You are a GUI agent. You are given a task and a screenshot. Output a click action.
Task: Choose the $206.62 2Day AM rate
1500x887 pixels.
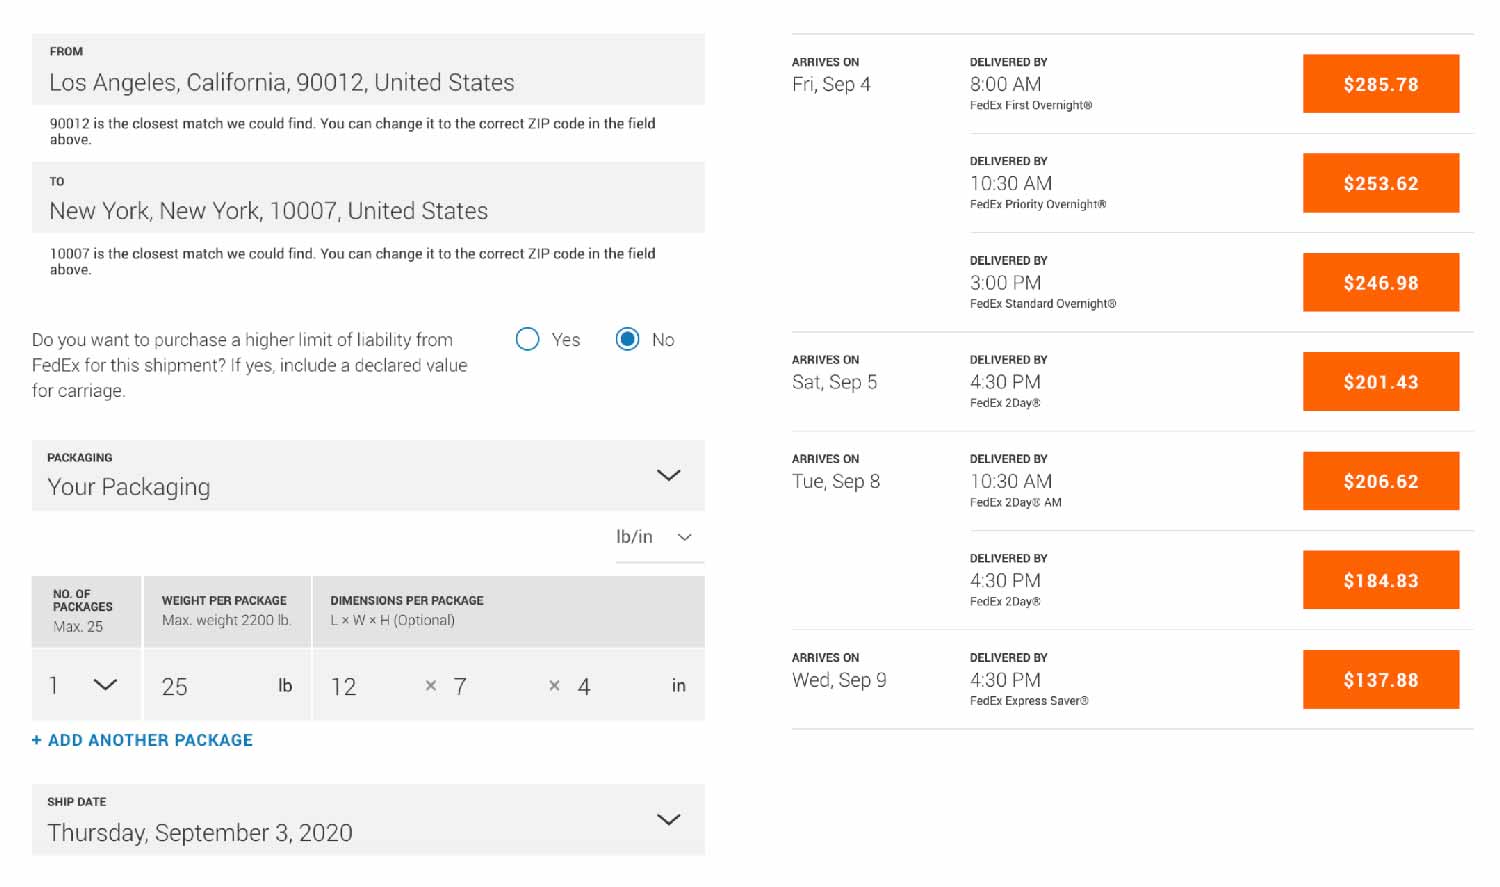pos(1380,481)
